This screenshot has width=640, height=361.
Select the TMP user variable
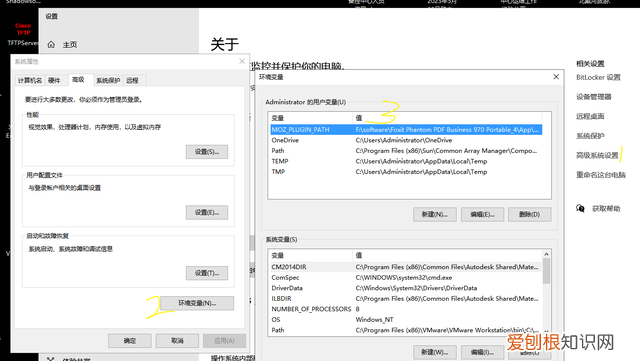click(x=406, y=172)
